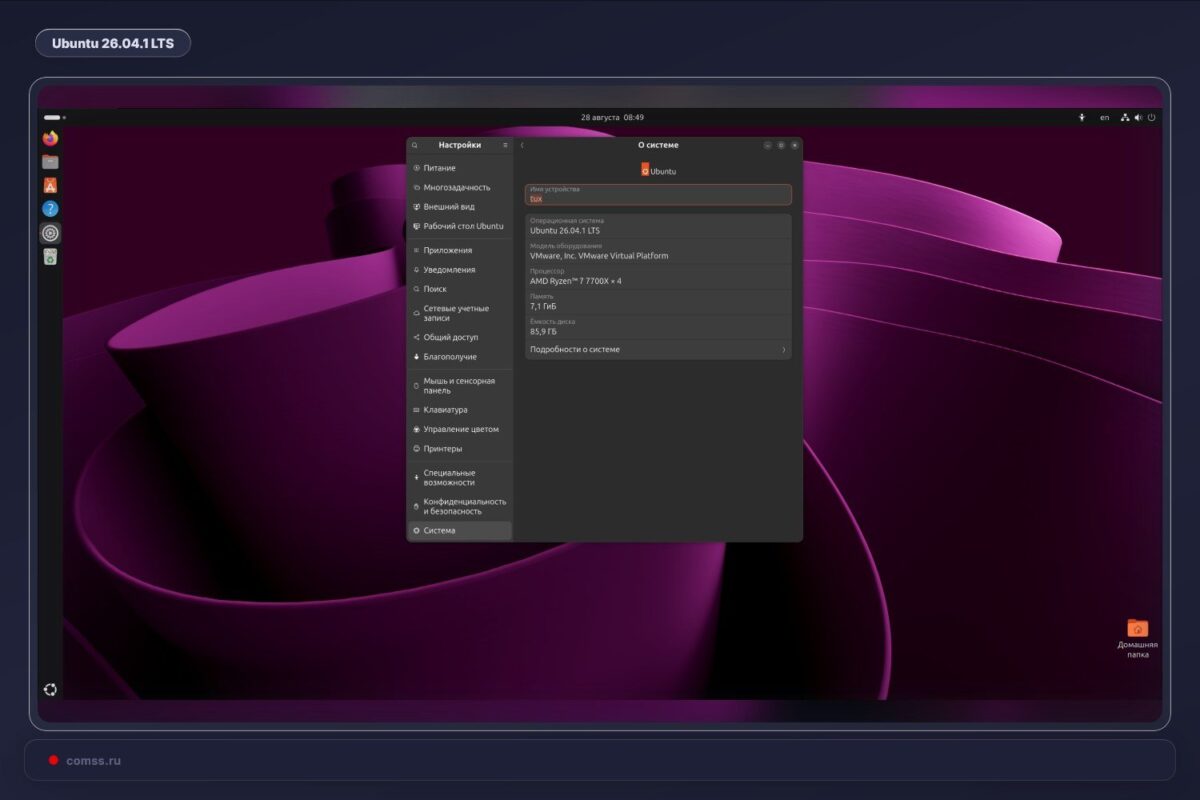The width and height of the screenshot is (1200, 800).
Task: Click the power icon in top bar
Action: tap(1151, 117)
